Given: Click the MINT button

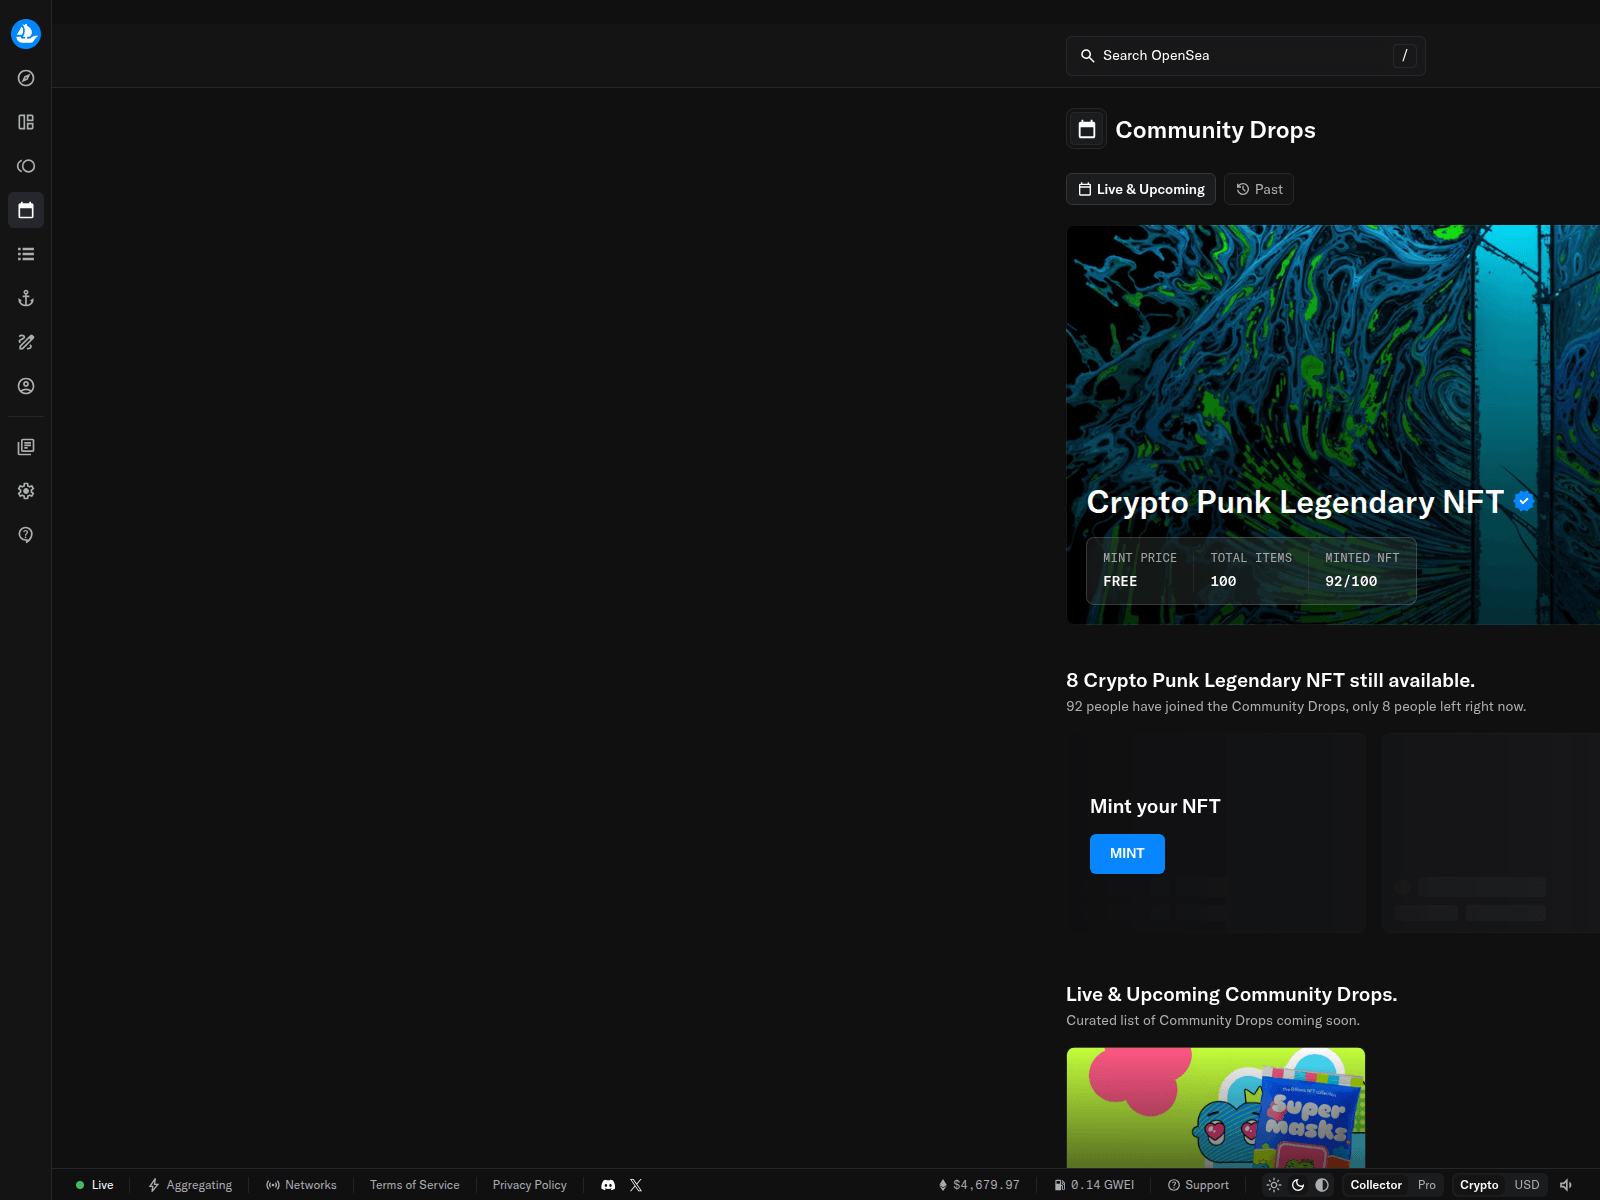Looking at the screenshot, I should tap(1127, 854).
